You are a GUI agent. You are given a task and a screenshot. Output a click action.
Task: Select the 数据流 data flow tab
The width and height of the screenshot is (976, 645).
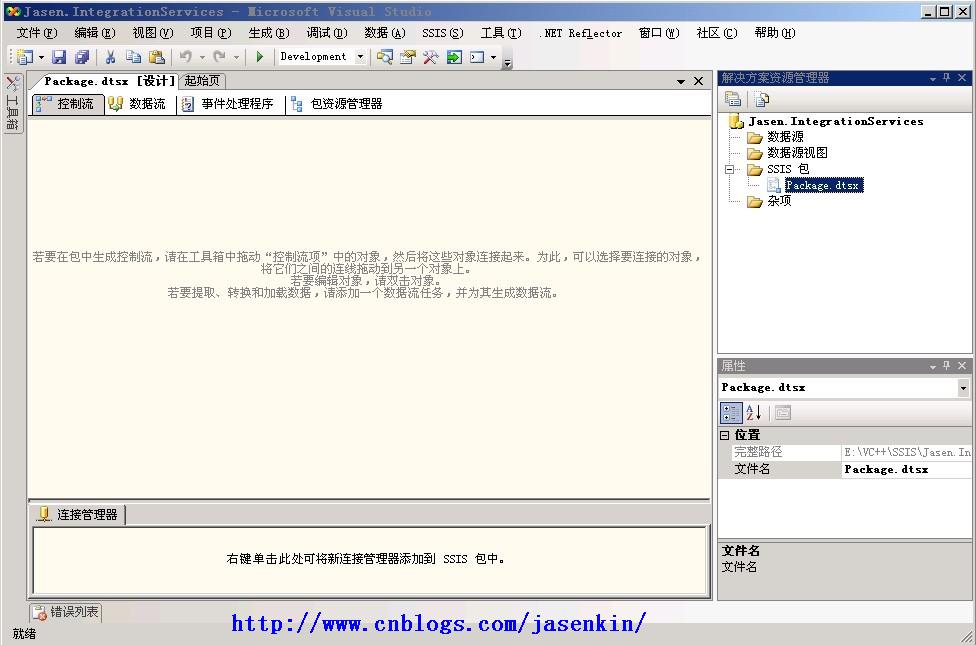coord(137,104)
